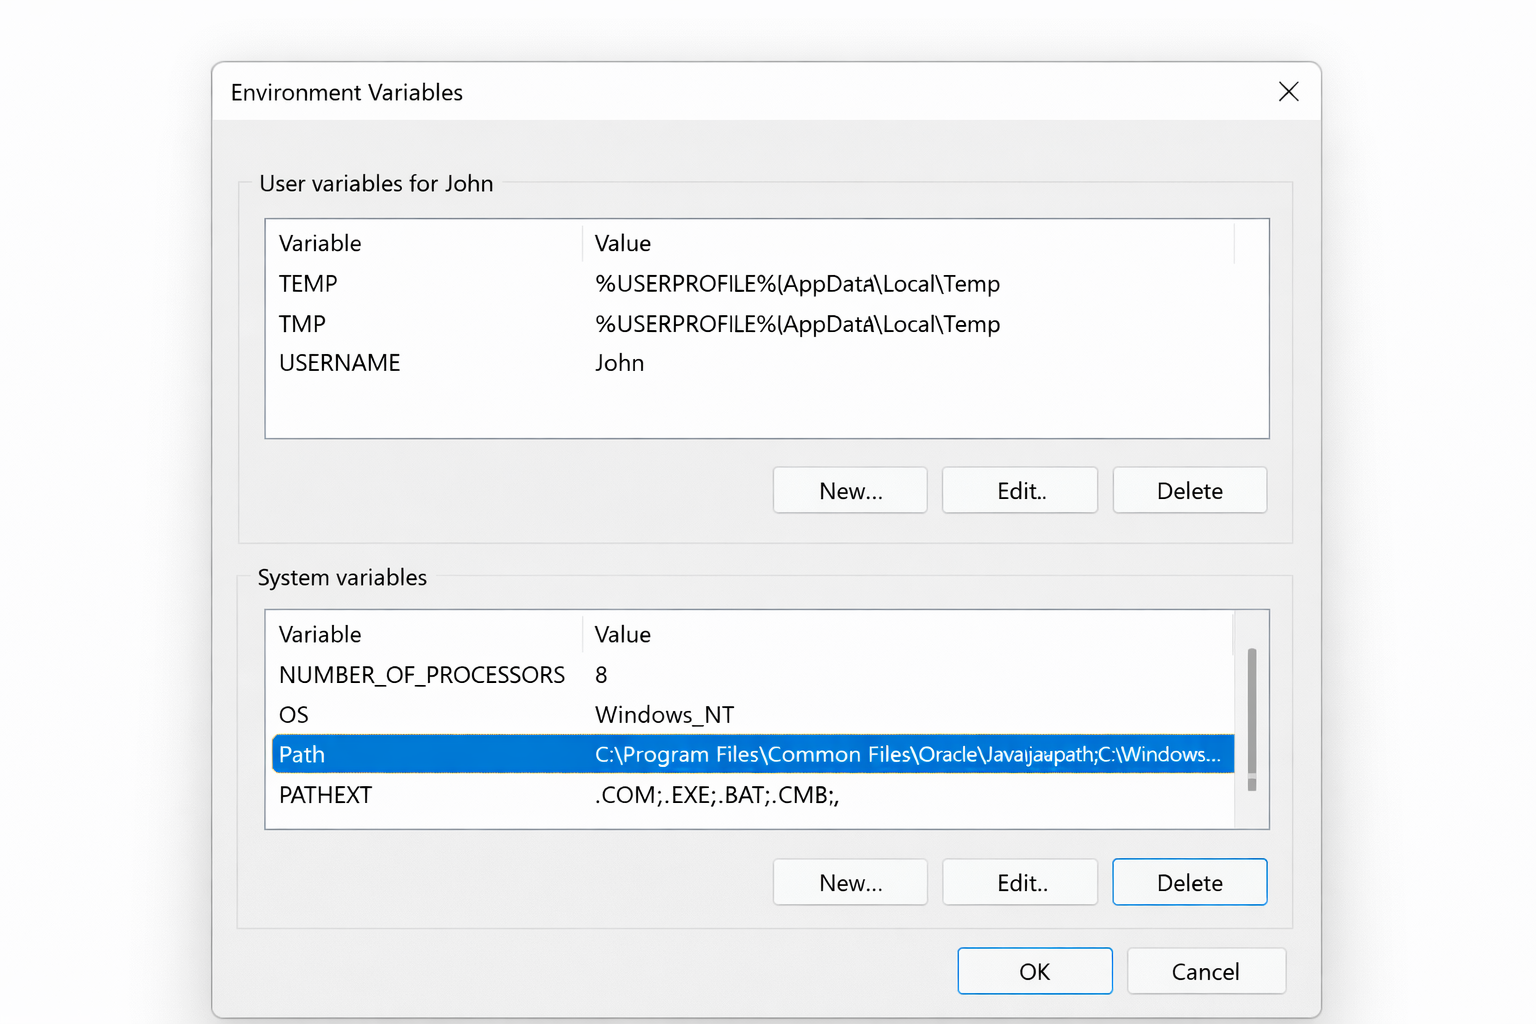Click Edit under system variables
The height and width of the screenshot is (1024, 1536).
pos(1019,882)
